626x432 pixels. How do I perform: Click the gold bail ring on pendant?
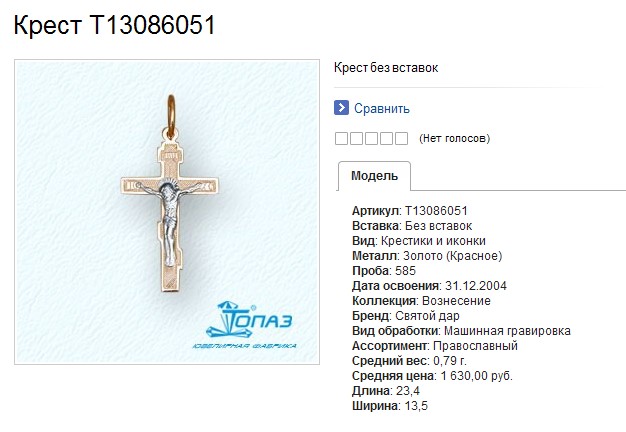pyautogui.click(x=171, y=116)
